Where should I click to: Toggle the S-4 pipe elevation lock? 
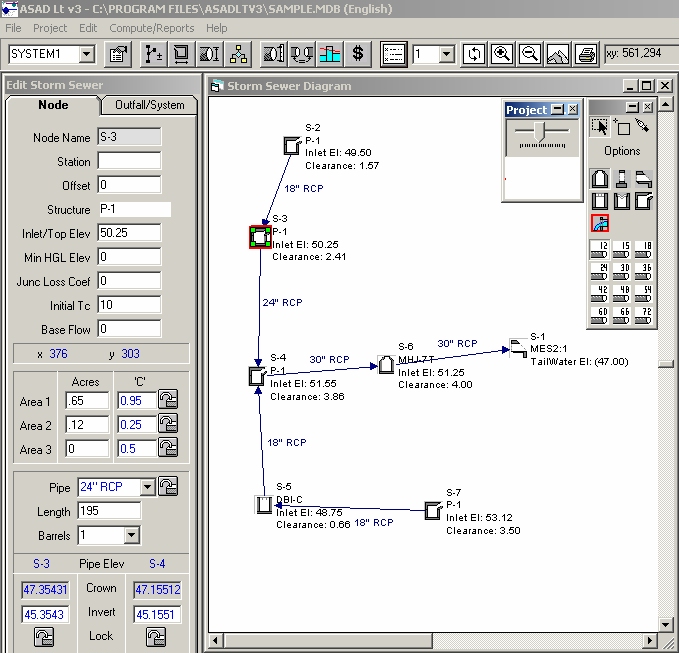tap(156, 637)
